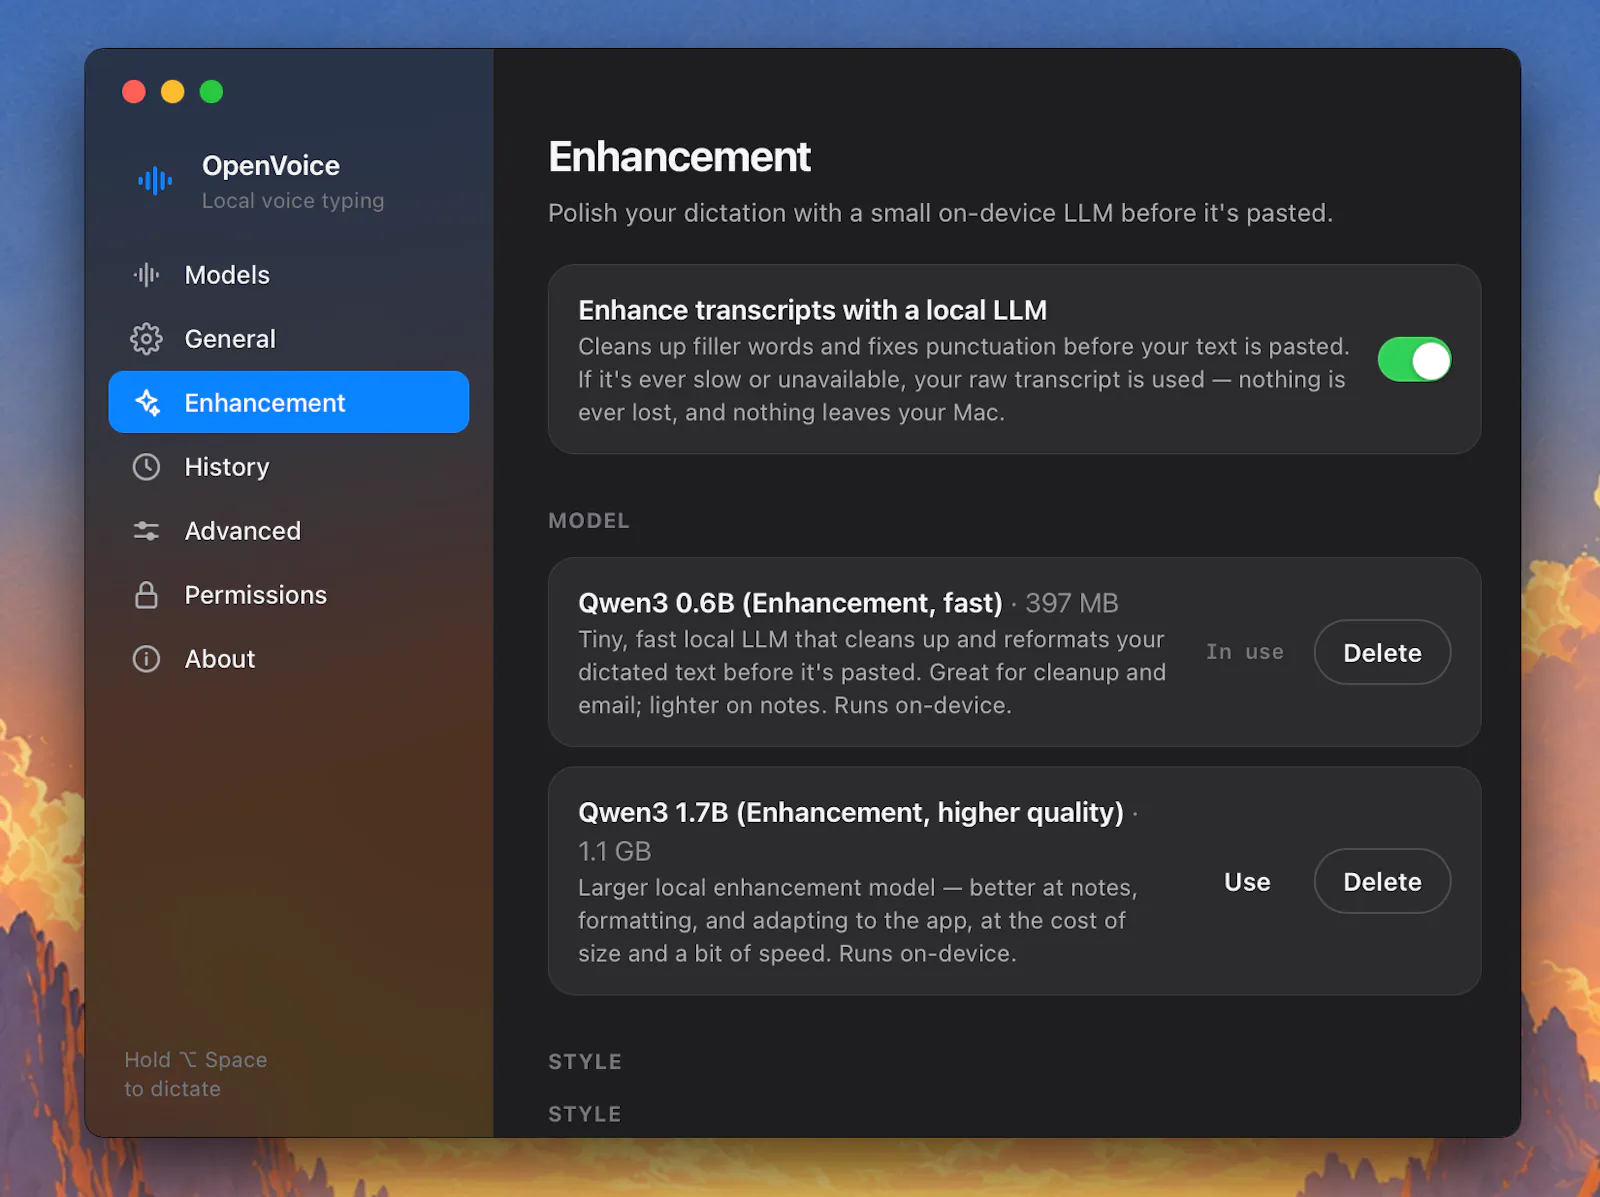Click the About info icon

147,659
